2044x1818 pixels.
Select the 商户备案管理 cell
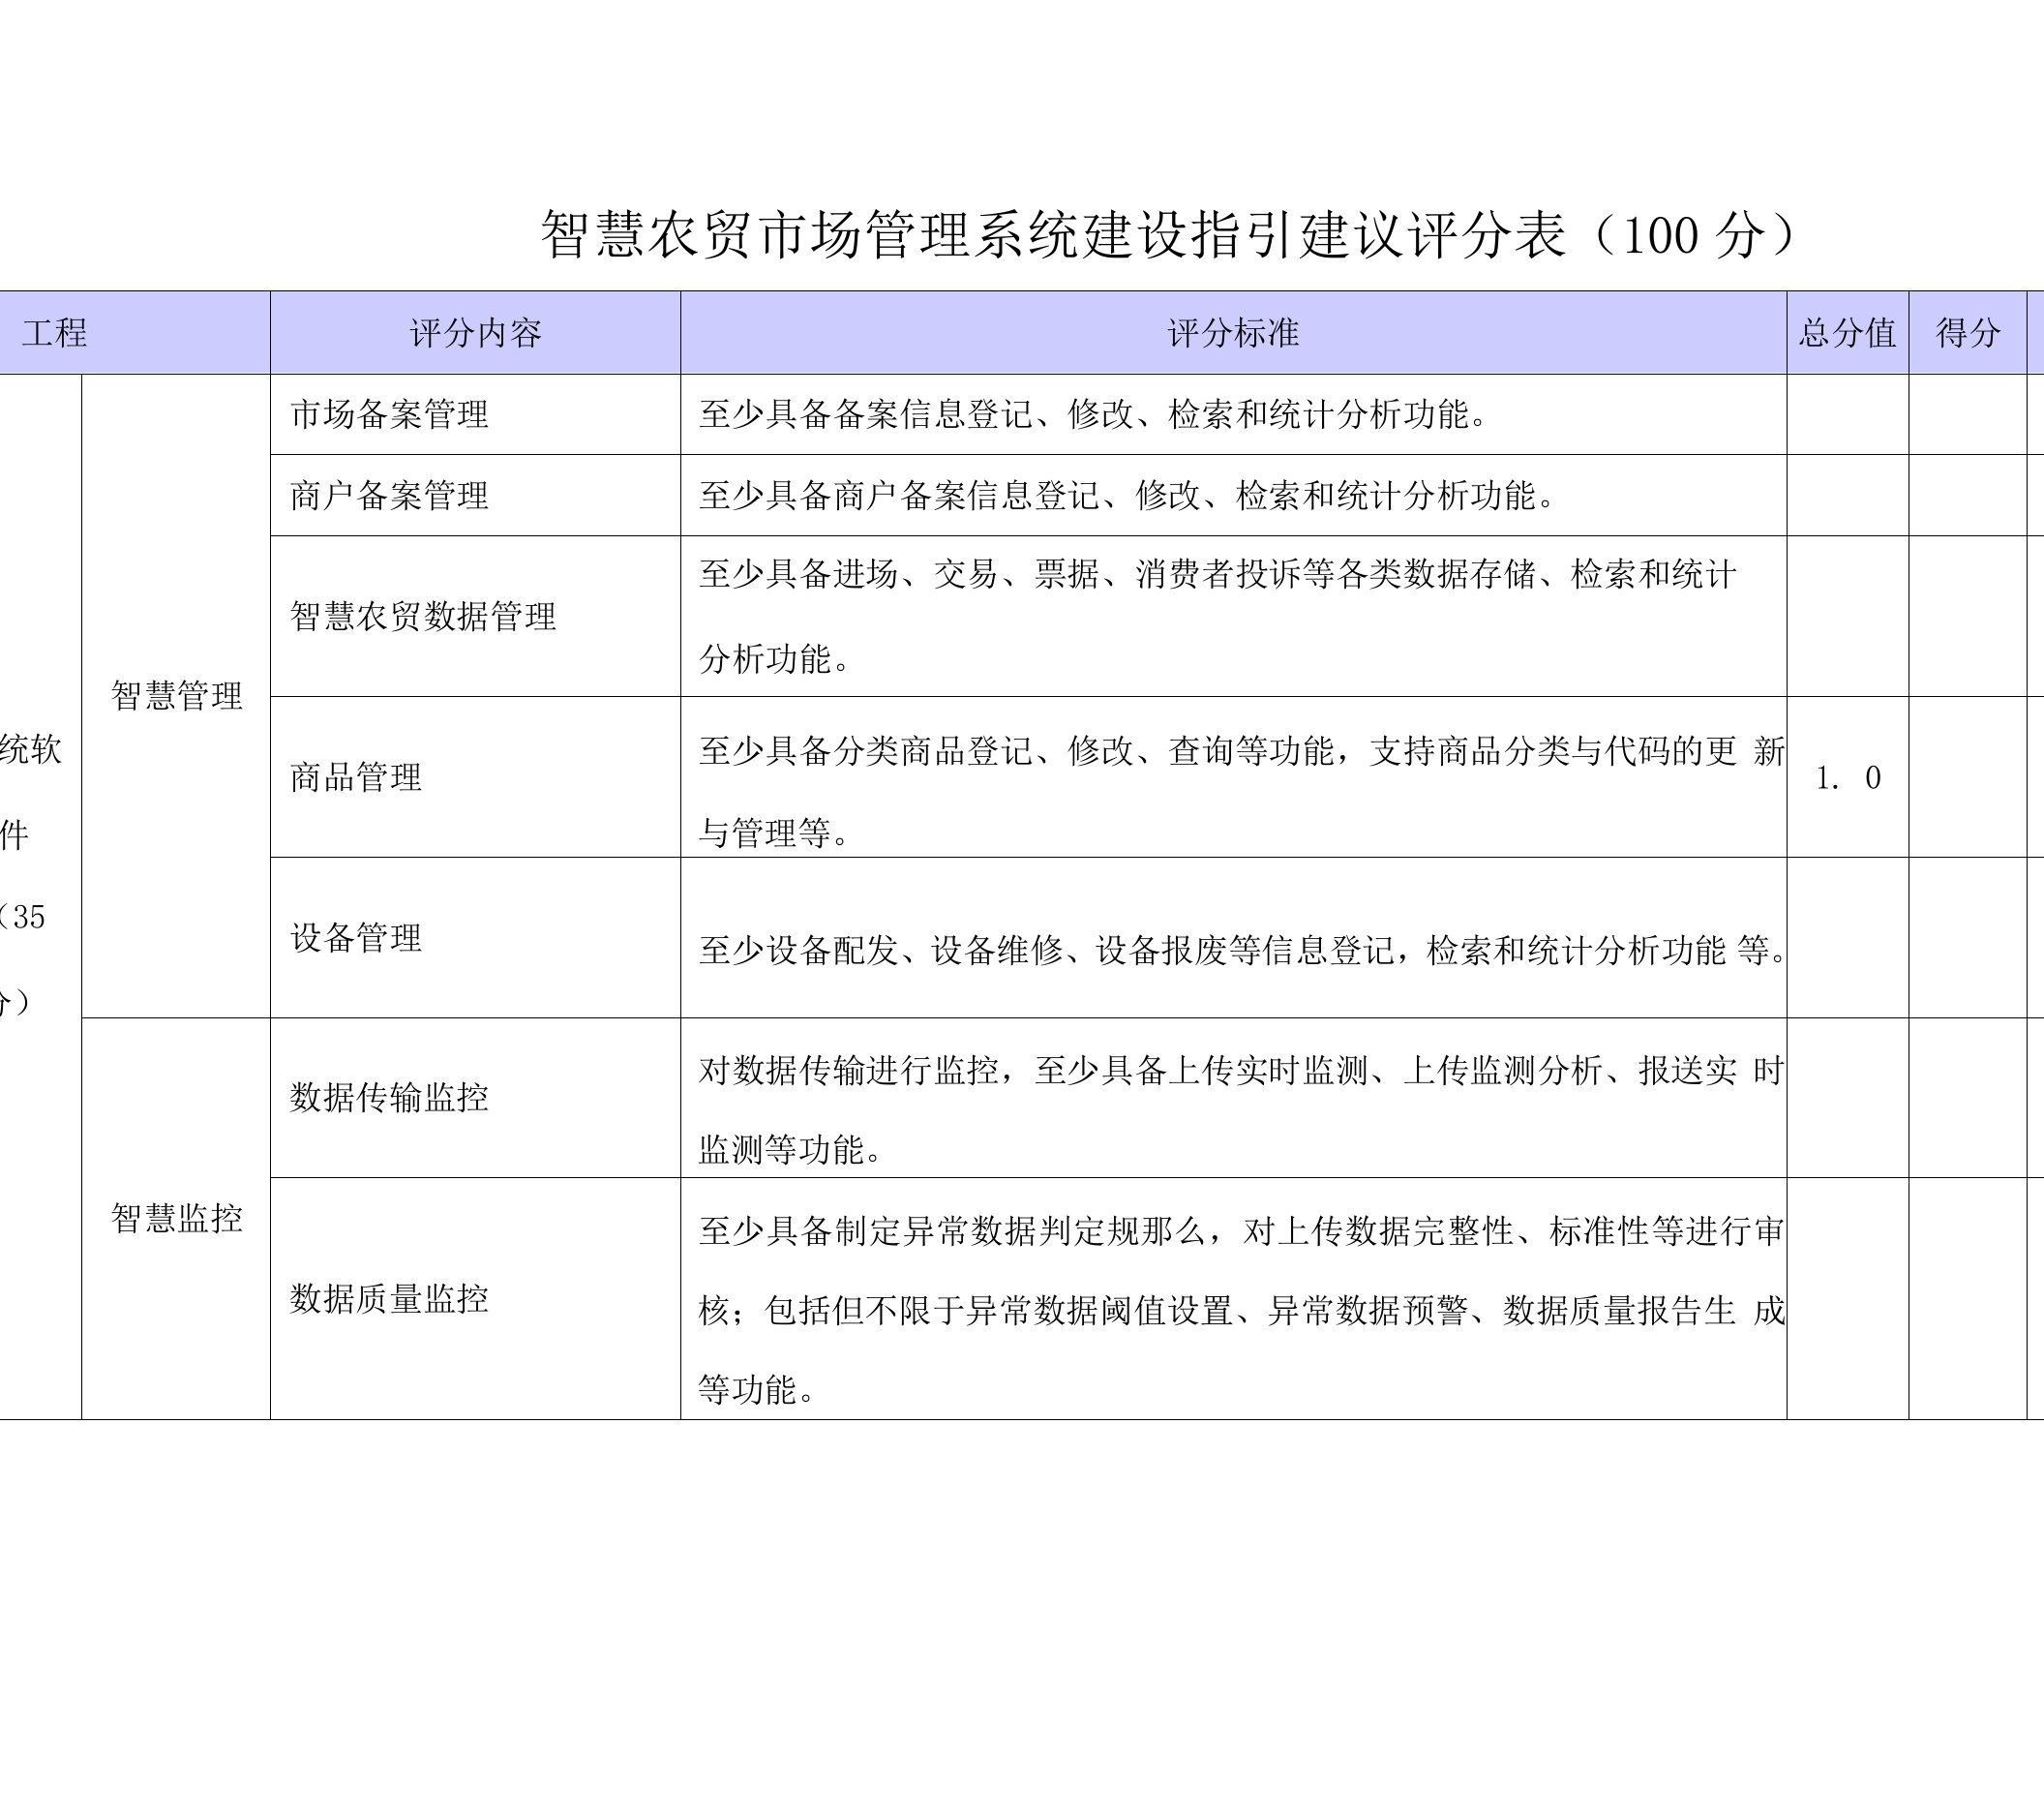coord(475,495)
